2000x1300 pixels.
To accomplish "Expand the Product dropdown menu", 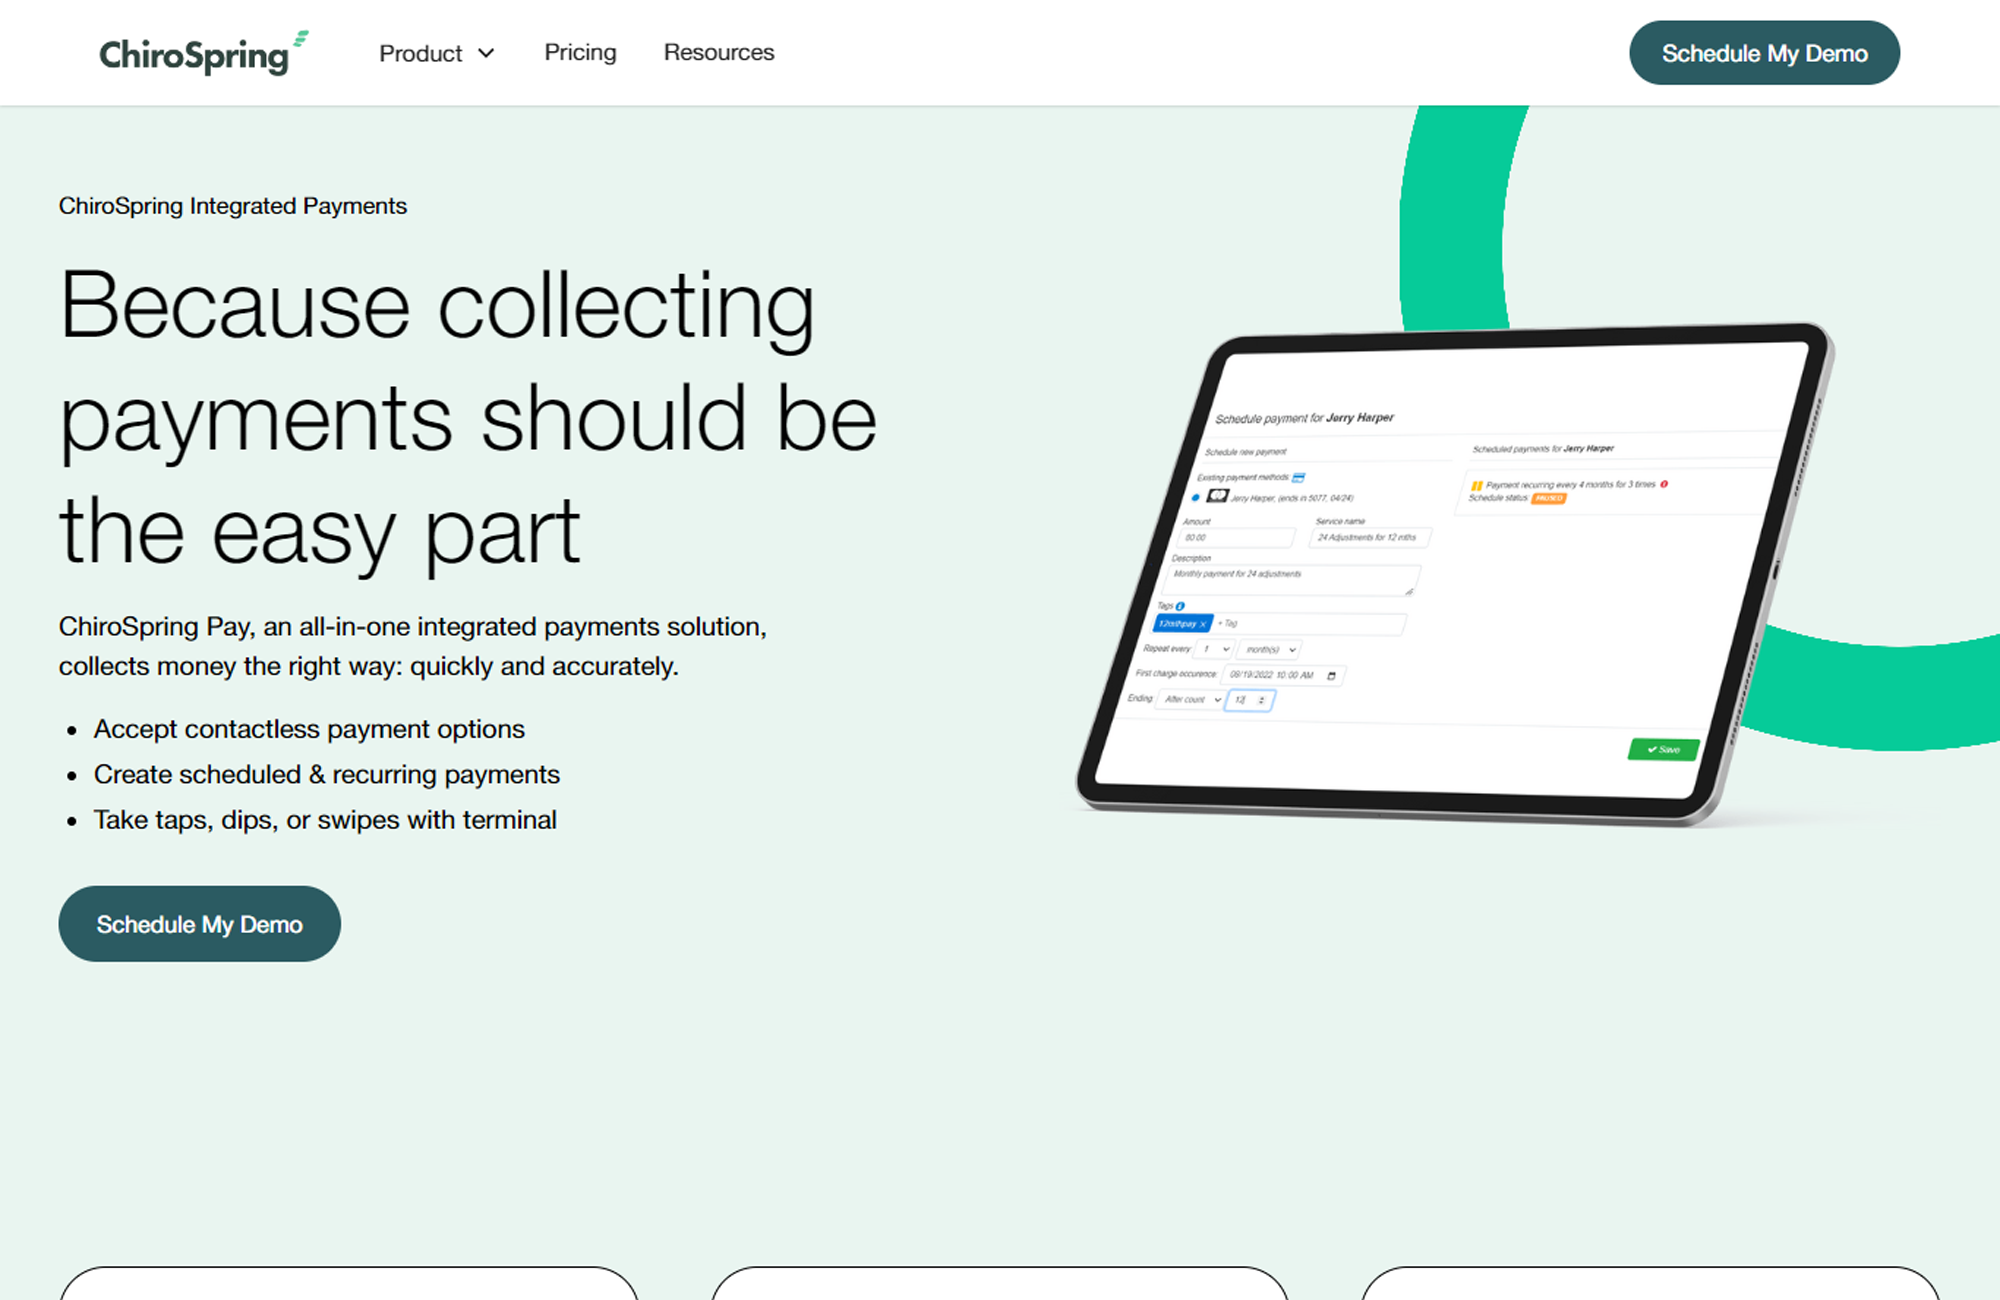I will [437, 53].
